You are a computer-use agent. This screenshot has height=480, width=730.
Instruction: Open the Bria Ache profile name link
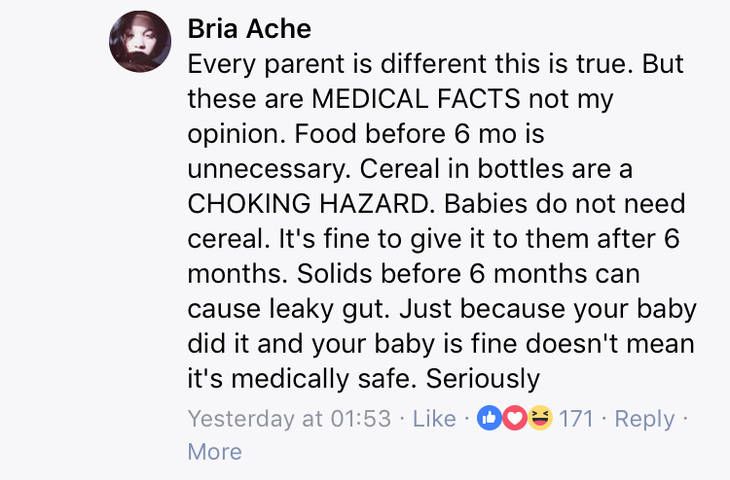tap(249, 29)
